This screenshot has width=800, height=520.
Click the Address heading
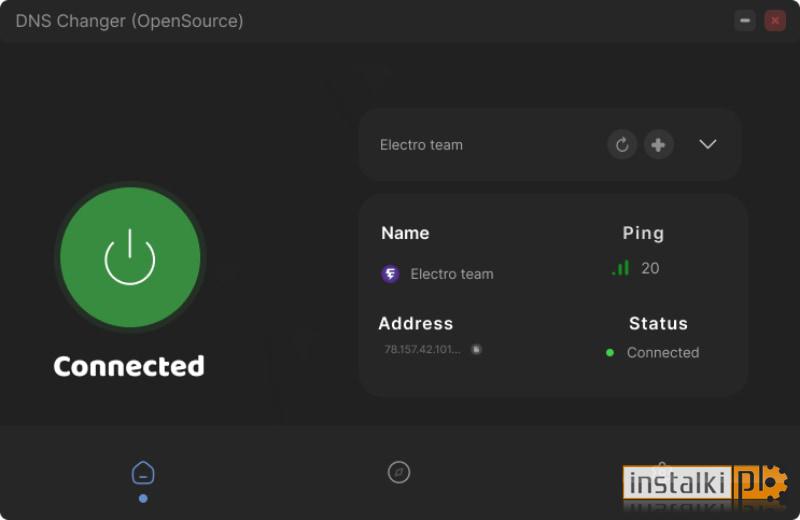coord(416,324)
